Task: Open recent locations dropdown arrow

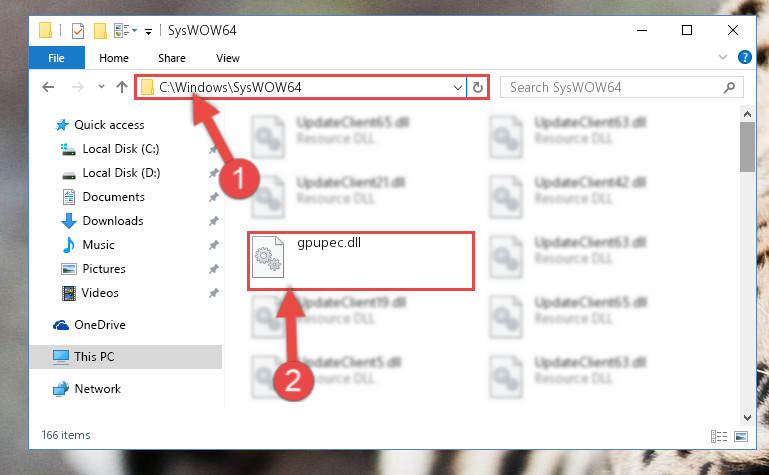Action: click(101, 87)
